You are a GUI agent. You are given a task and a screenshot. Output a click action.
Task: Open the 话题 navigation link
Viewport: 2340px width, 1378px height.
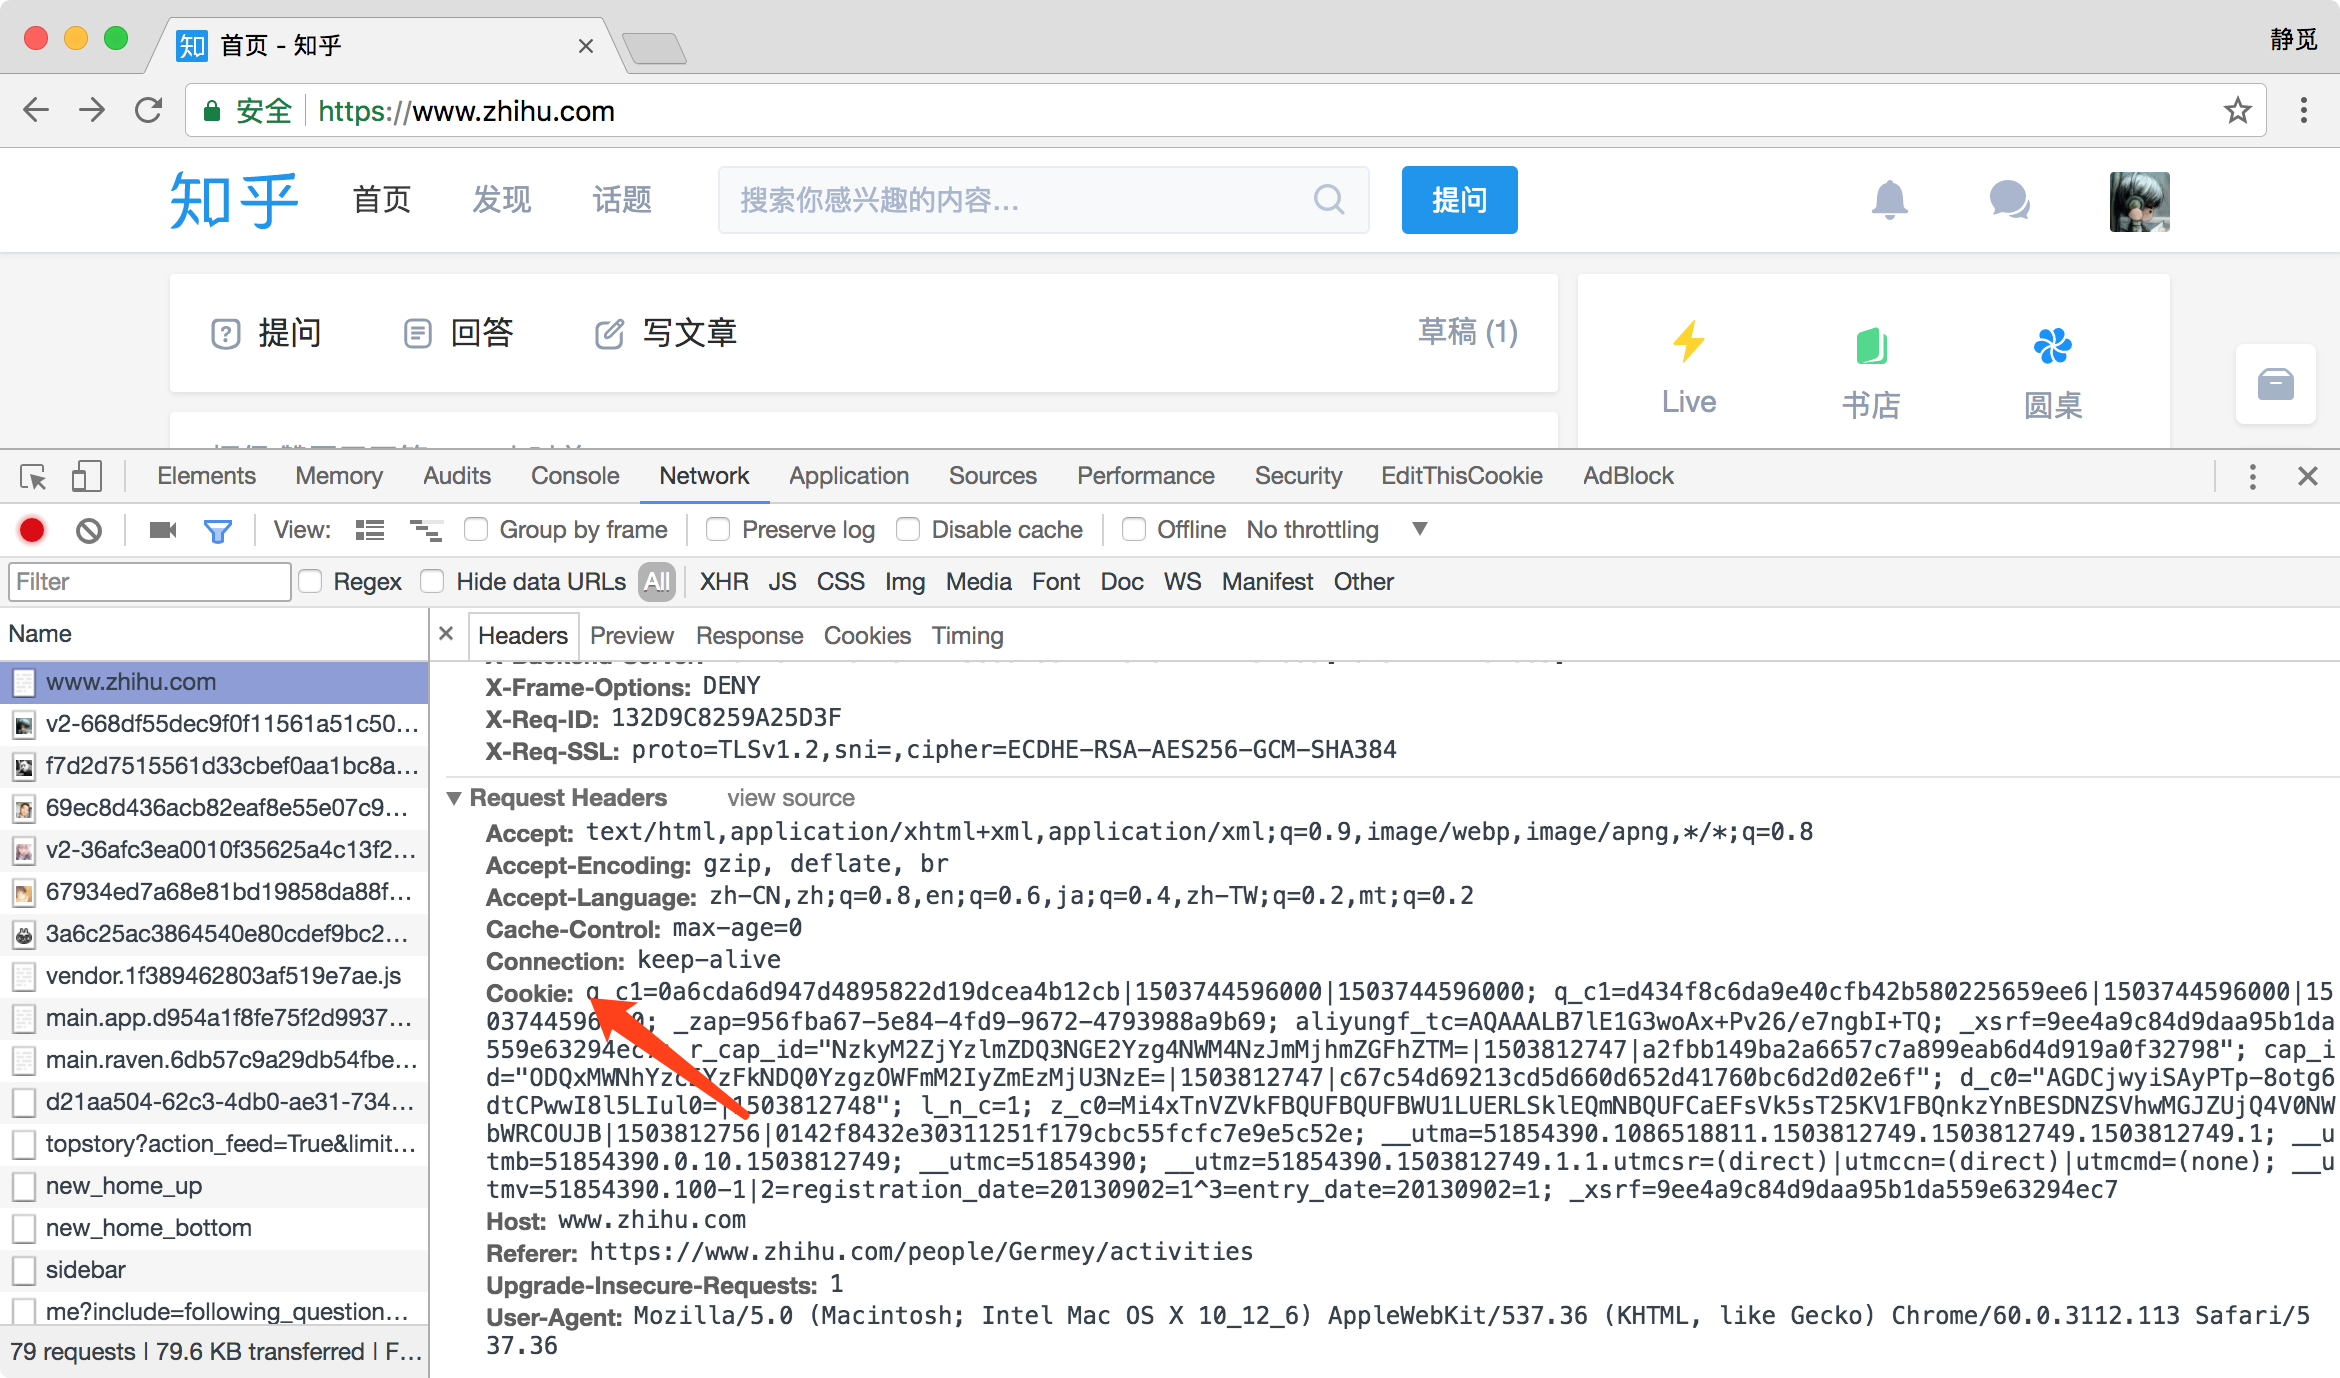[622, 200]
